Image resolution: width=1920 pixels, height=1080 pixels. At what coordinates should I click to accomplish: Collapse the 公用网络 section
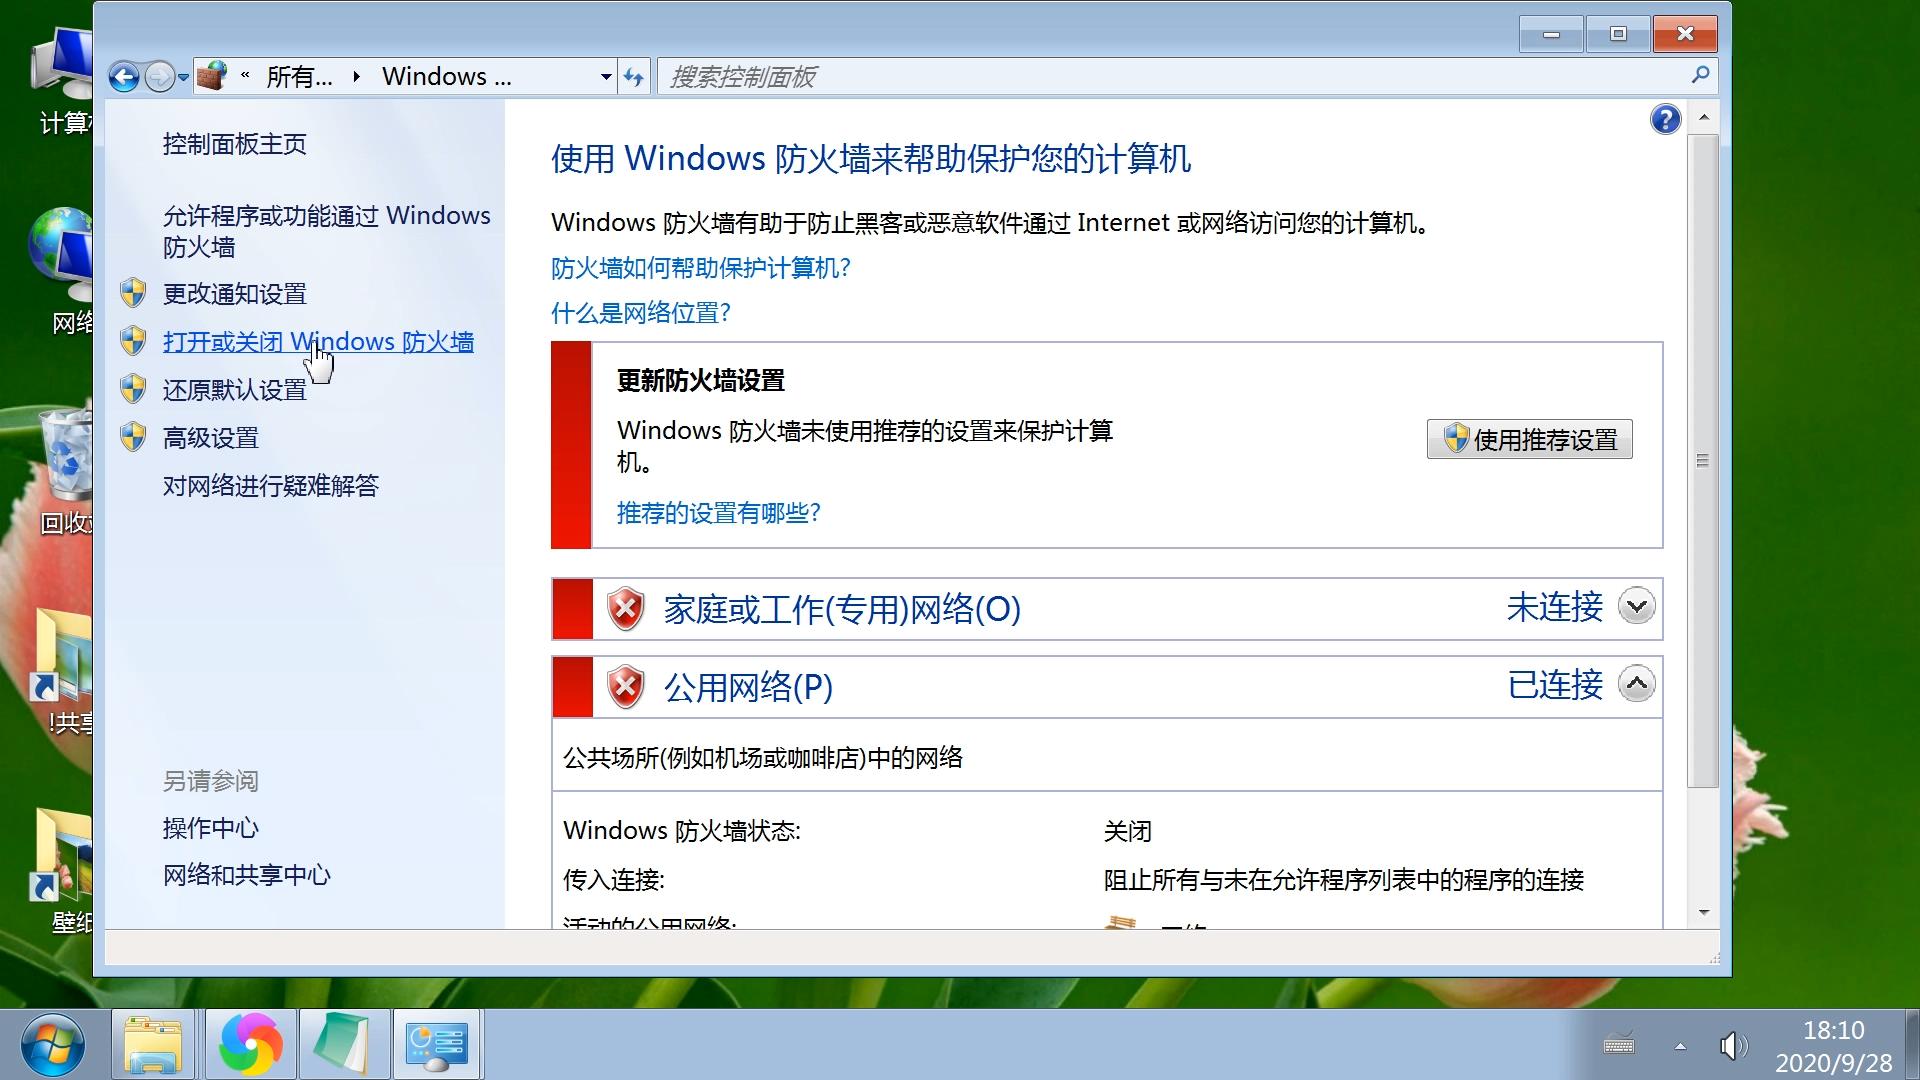coord(1635,685)
